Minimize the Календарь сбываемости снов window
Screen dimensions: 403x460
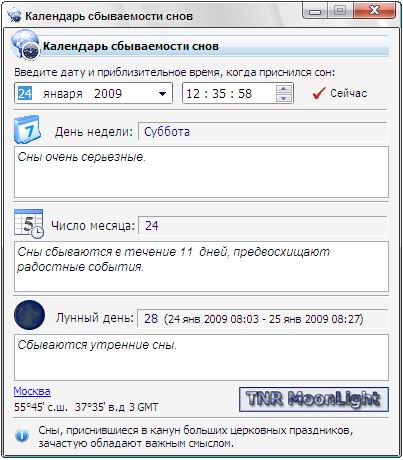point(315,11)
